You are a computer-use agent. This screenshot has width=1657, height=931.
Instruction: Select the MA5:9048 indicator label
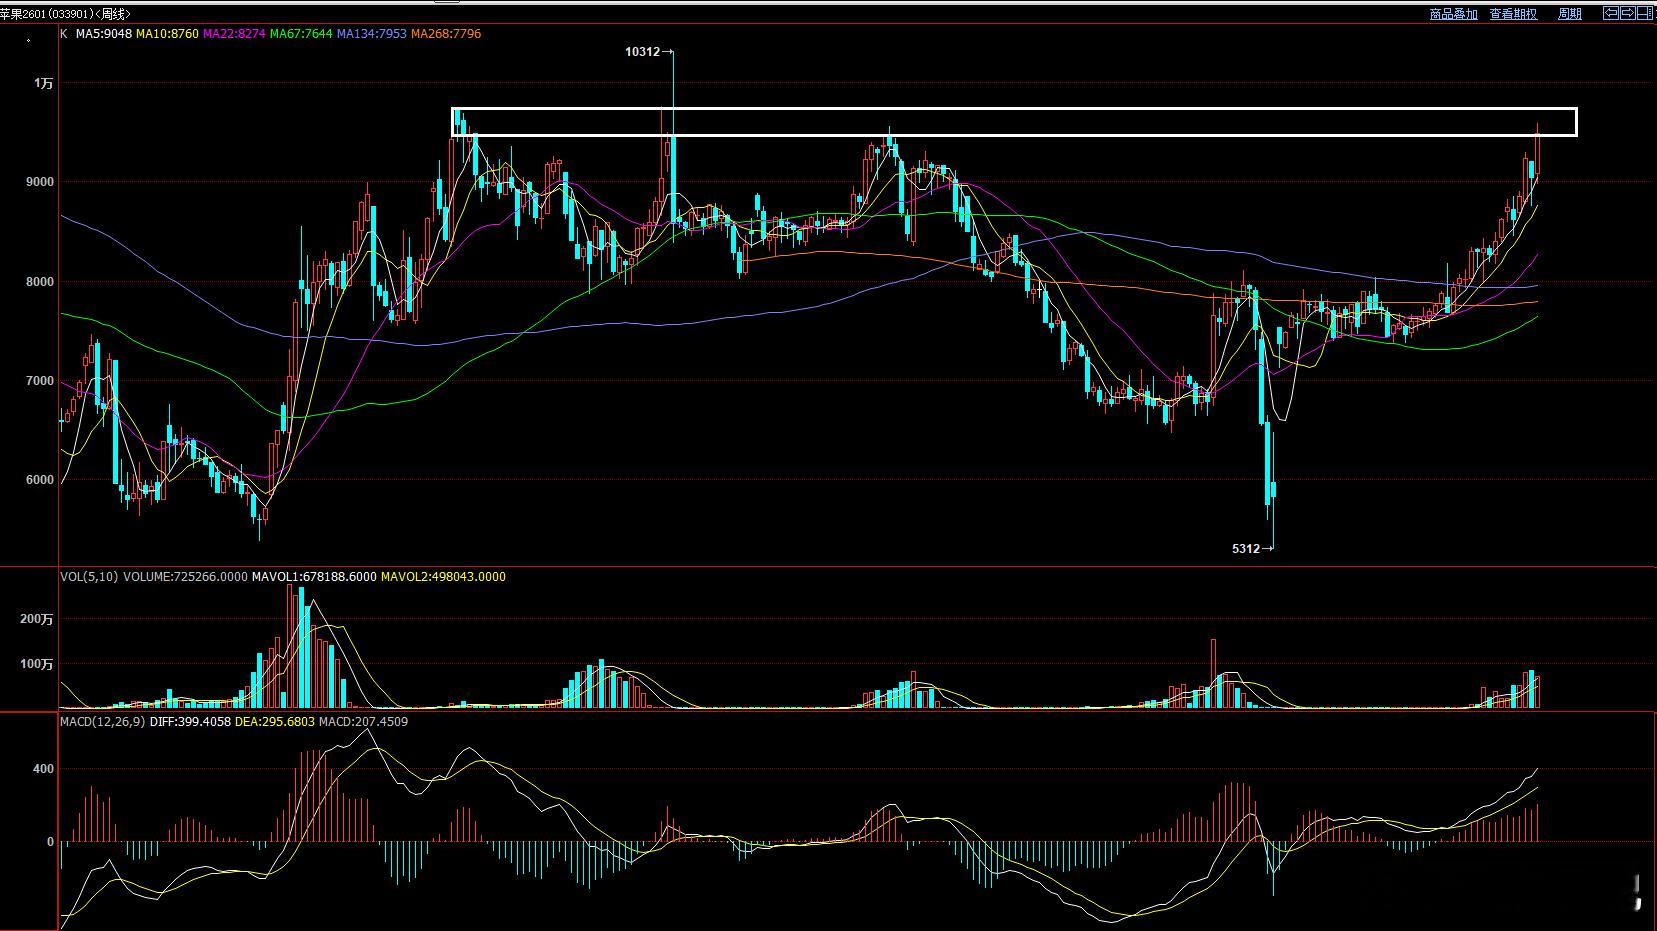[104, 34]
